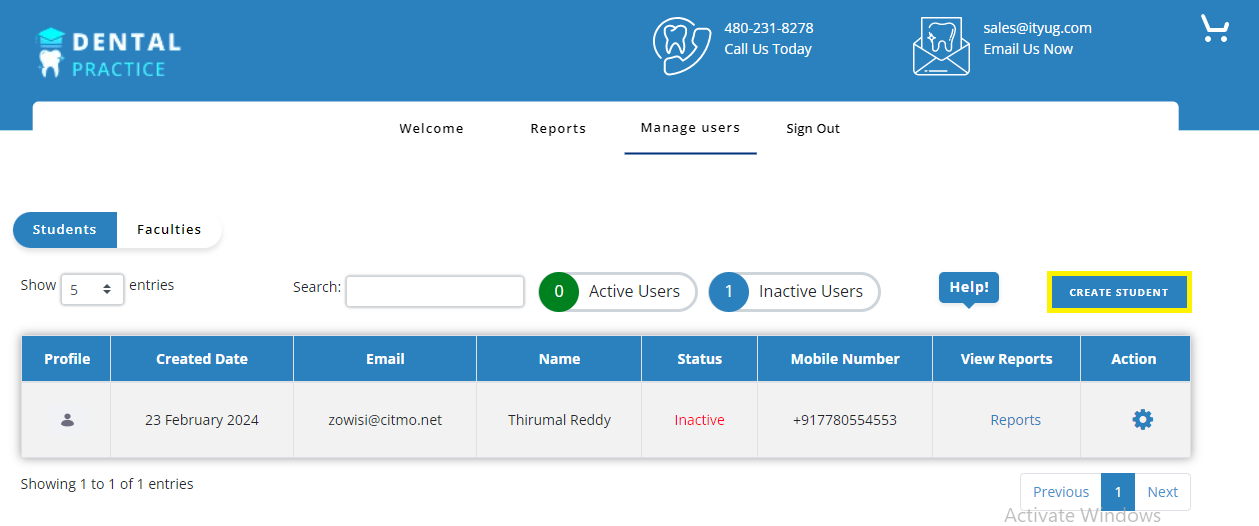Go to the Next pagination page

click(x=1162, y=492)
